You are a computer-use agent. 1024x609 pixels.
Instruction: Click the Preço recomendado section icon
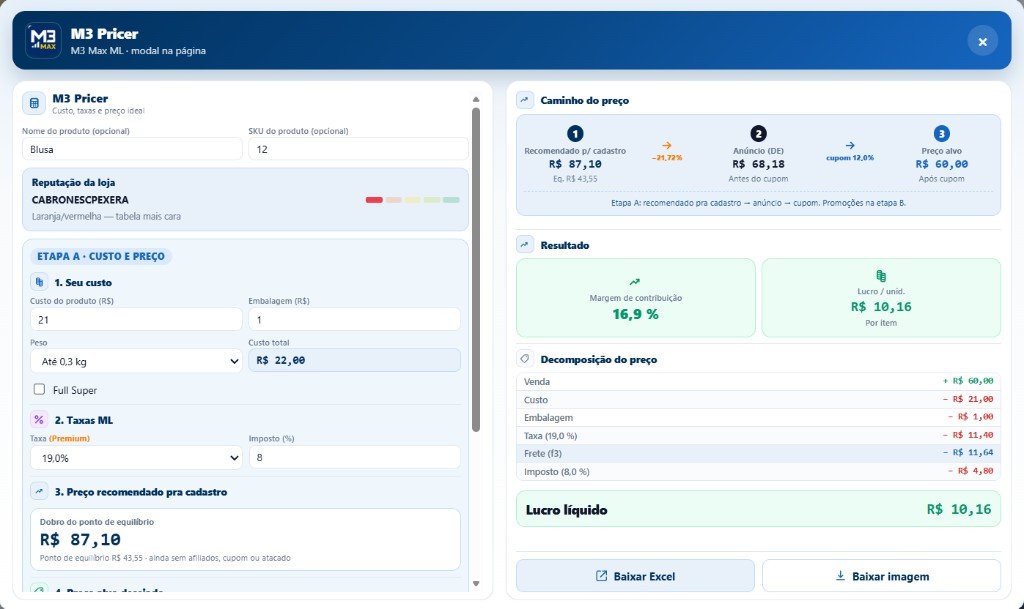pos(39,492)
